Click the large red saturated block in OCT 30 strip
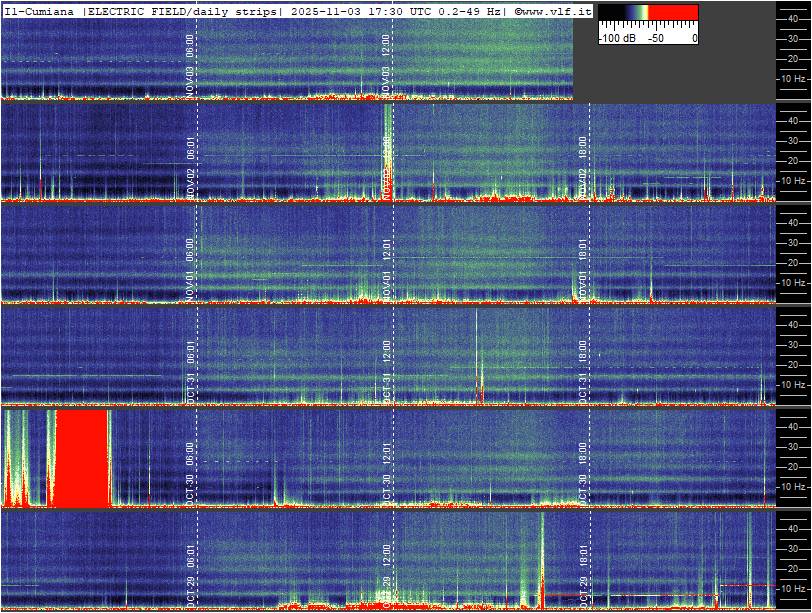Viewport: 812px width, 613px height. (x=80, y=458)
